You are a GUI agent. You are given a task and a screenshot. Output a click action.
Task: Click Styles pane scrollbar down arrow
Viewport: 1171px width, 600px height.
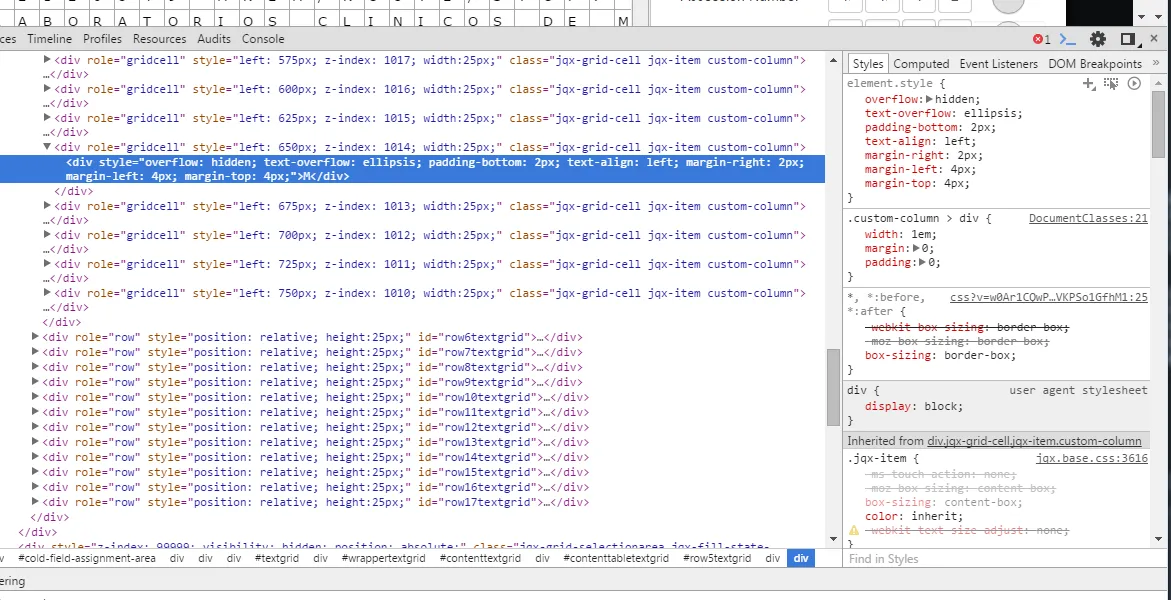click(x=1158, y=538)
